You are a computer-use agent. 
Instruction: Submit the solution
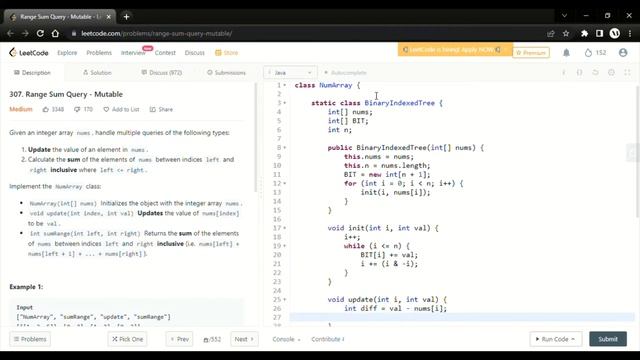coord(608,339)
